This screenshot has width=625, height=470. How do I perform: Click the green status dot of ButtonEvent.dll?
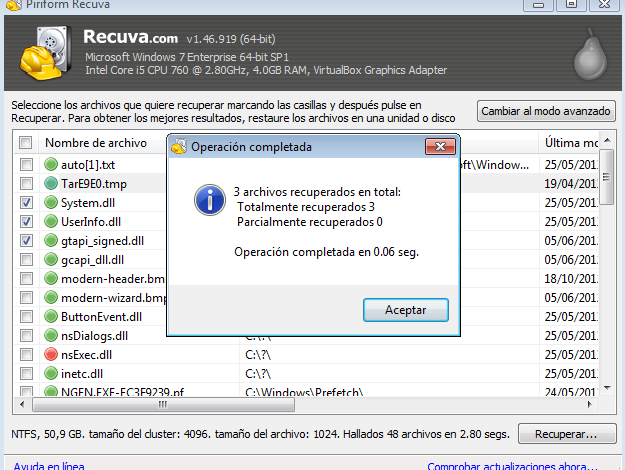tap(51, 317)
